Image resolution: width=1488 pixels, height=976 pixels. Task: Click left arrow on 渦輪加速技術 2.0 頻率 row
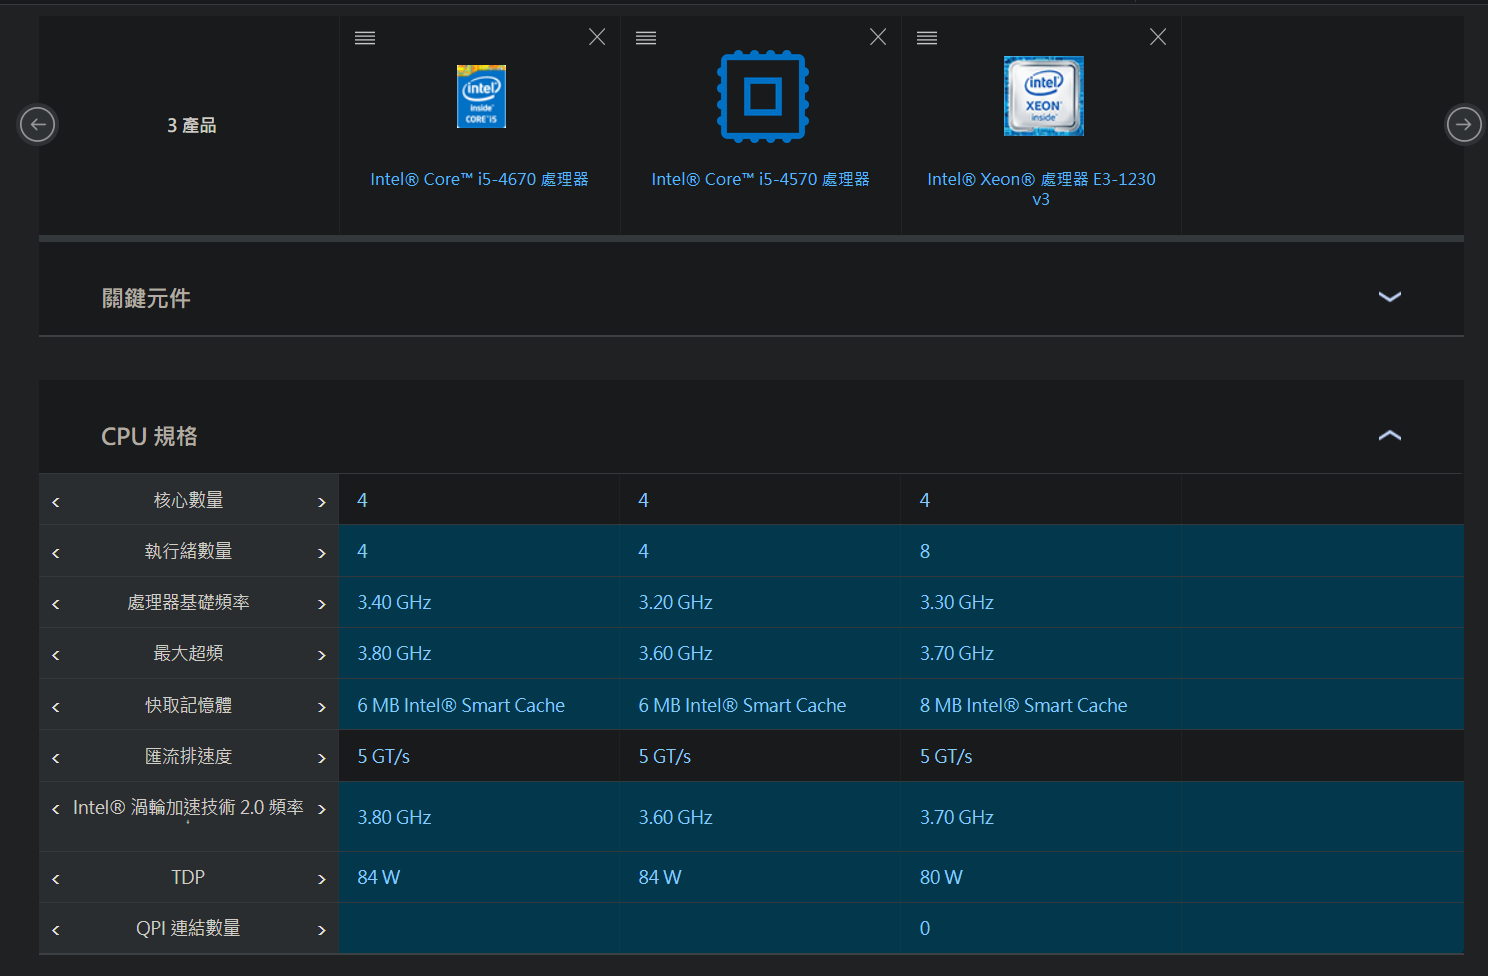56,809
